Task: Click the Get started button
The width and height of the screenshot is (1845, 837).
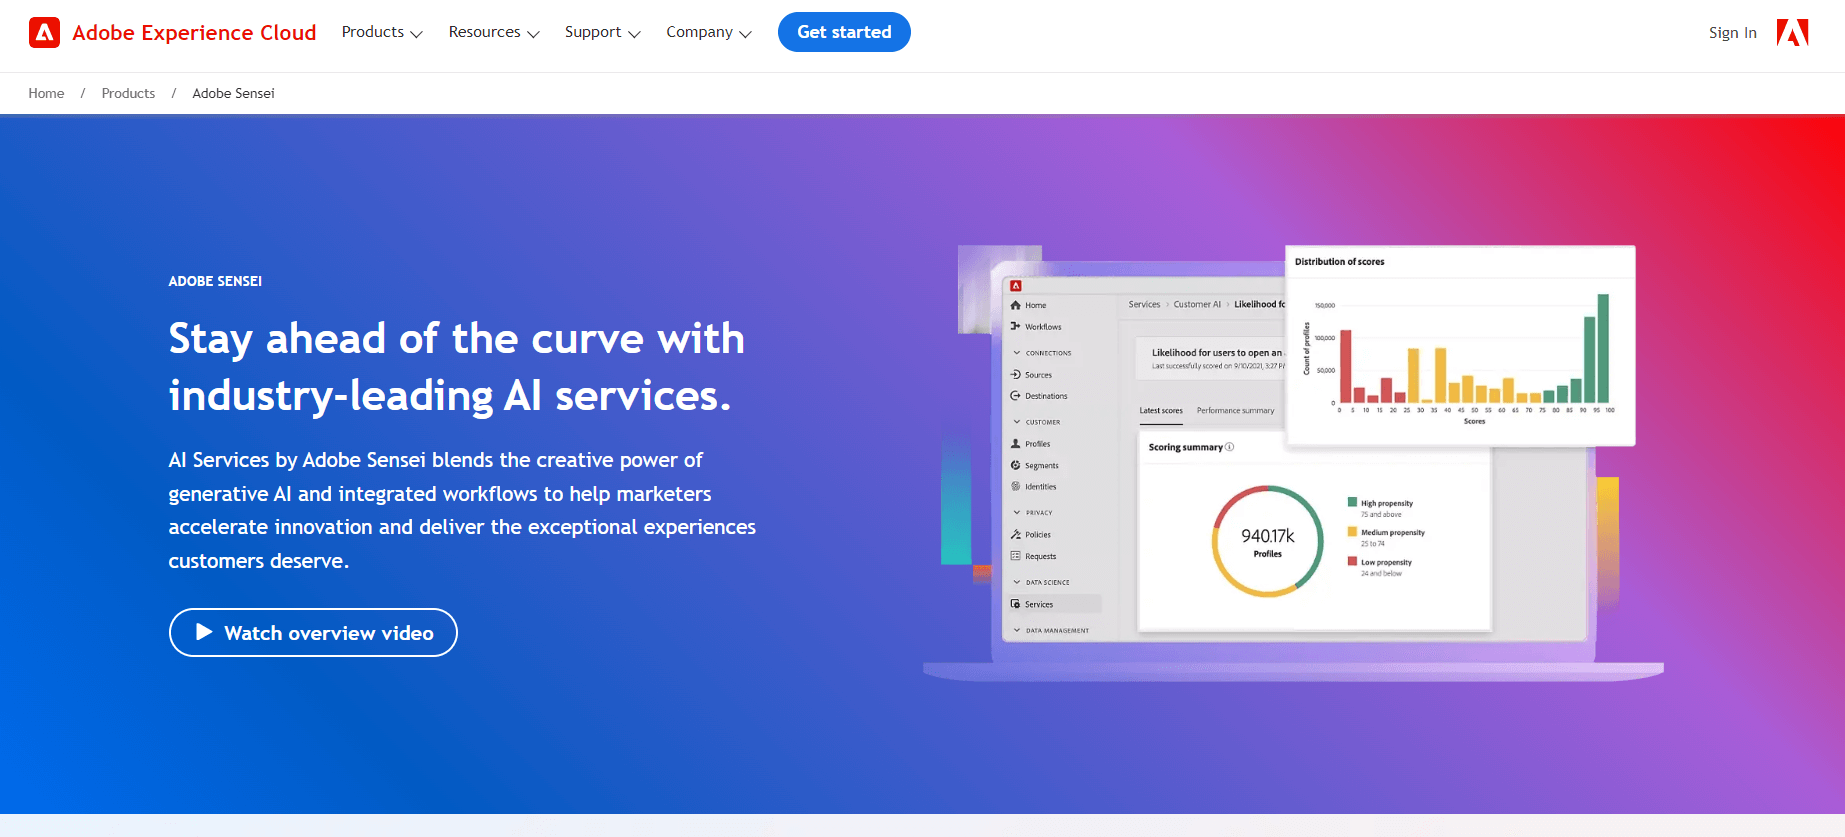Action: click(844, 32)
